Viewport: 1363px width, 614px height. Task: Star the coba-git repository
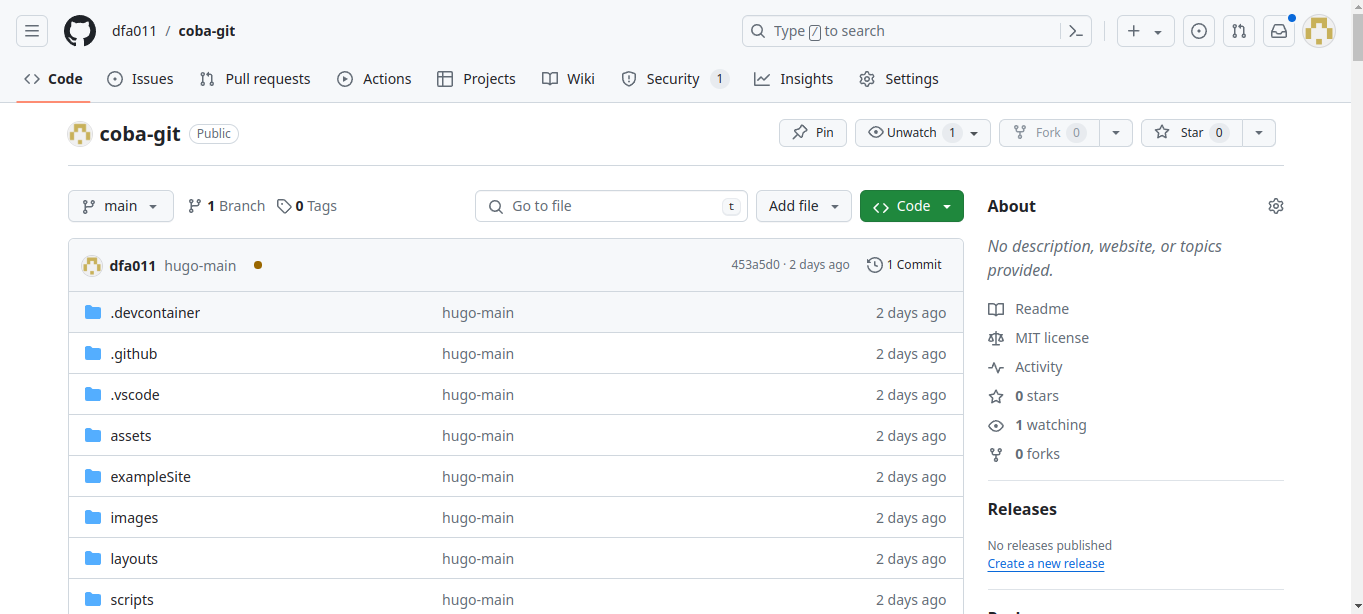pos(1191,133)
